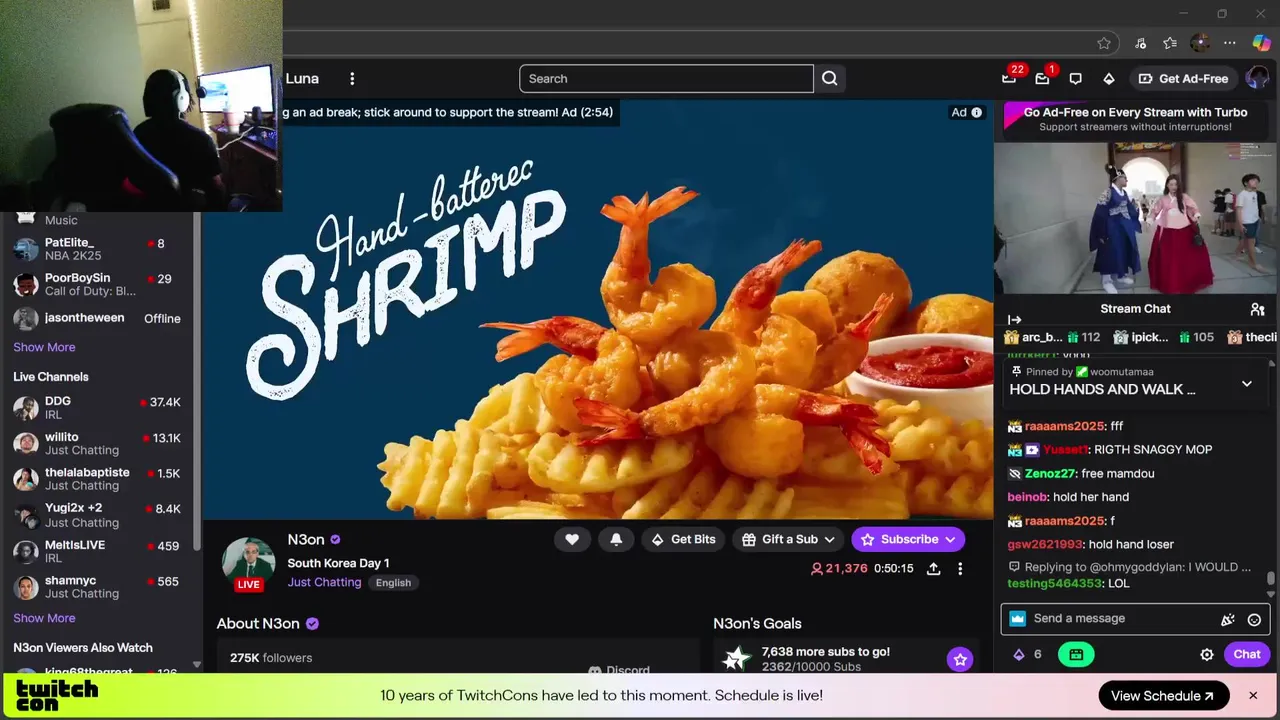Click the Get Ad-Free button

[1184, 79]
